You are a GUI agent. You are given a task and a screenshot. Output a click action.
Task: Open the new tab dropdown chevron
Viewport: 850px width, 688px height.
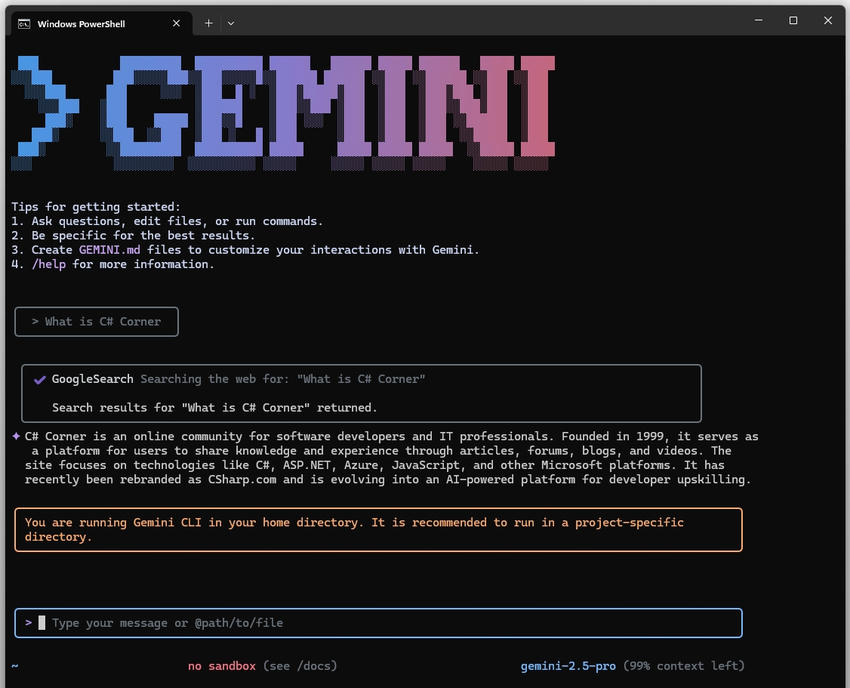231,22
